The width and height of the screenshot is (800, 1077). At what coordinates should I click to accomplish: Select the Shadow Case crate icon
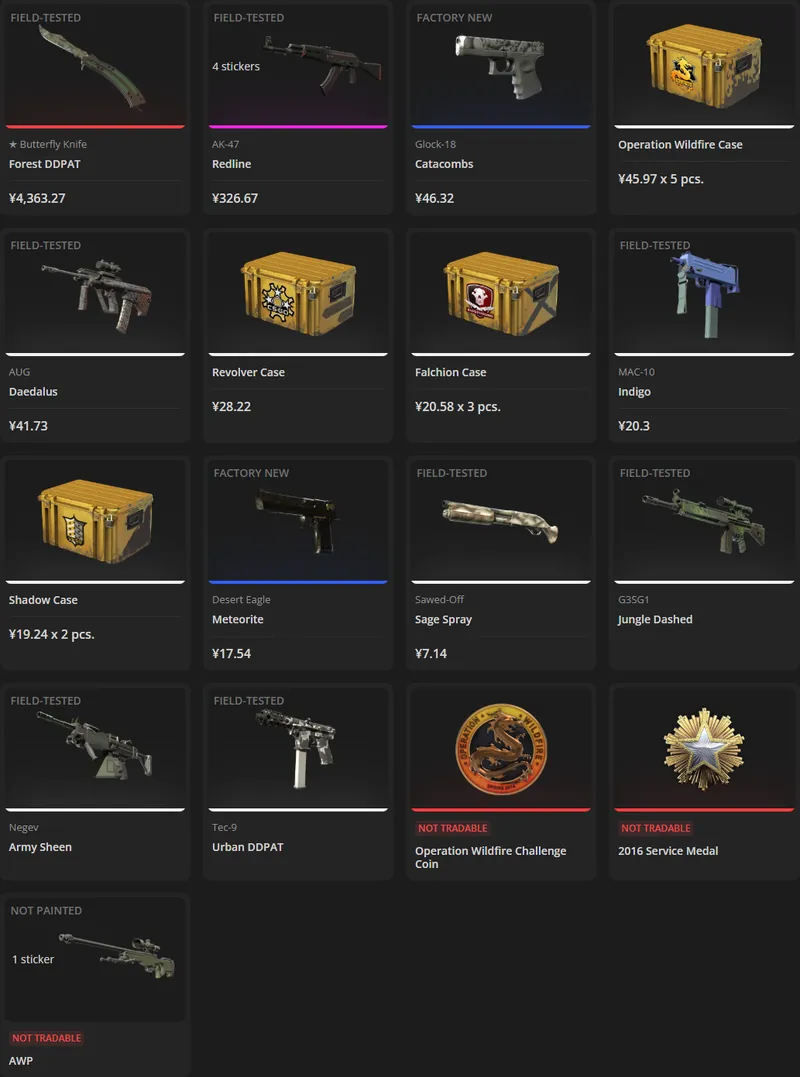pos(95,521)
